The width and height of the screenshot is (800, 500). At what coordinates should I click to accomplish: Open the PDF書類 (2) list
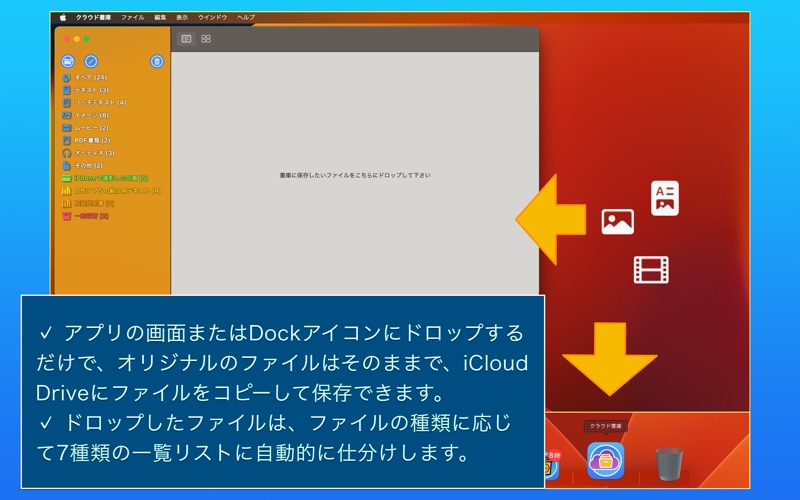pyautogui.click(x=86, y=140)
